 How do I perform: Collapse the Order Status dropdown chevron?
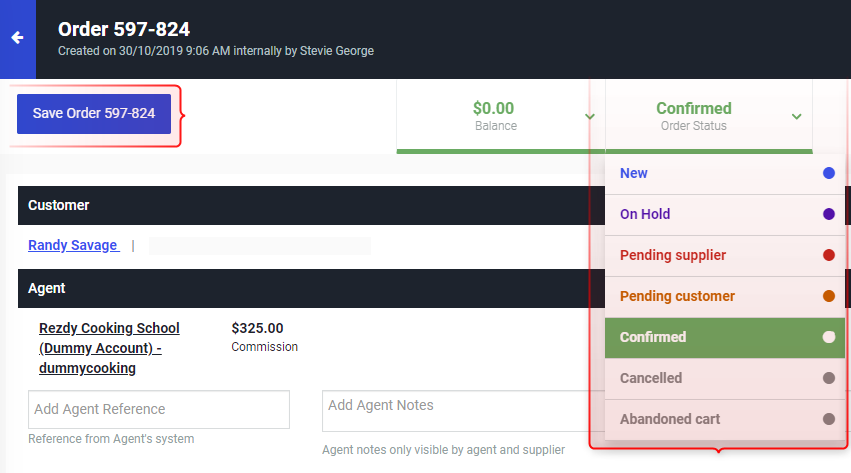pyautogui.click(x=797, y=117)
